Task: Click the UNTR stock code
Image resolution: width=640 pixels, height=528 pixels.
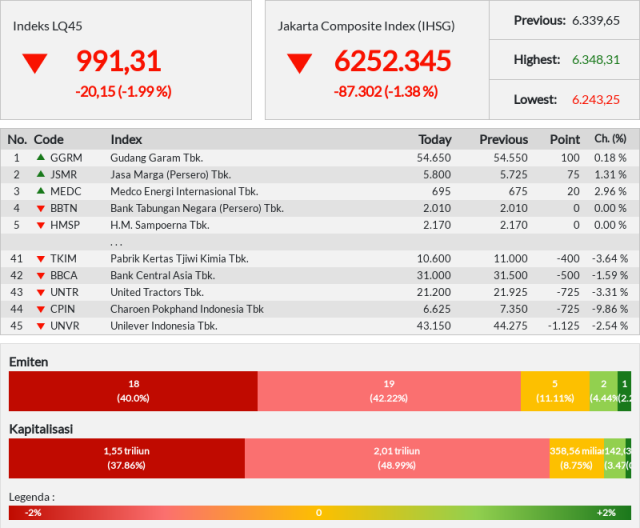Action: 64,292
